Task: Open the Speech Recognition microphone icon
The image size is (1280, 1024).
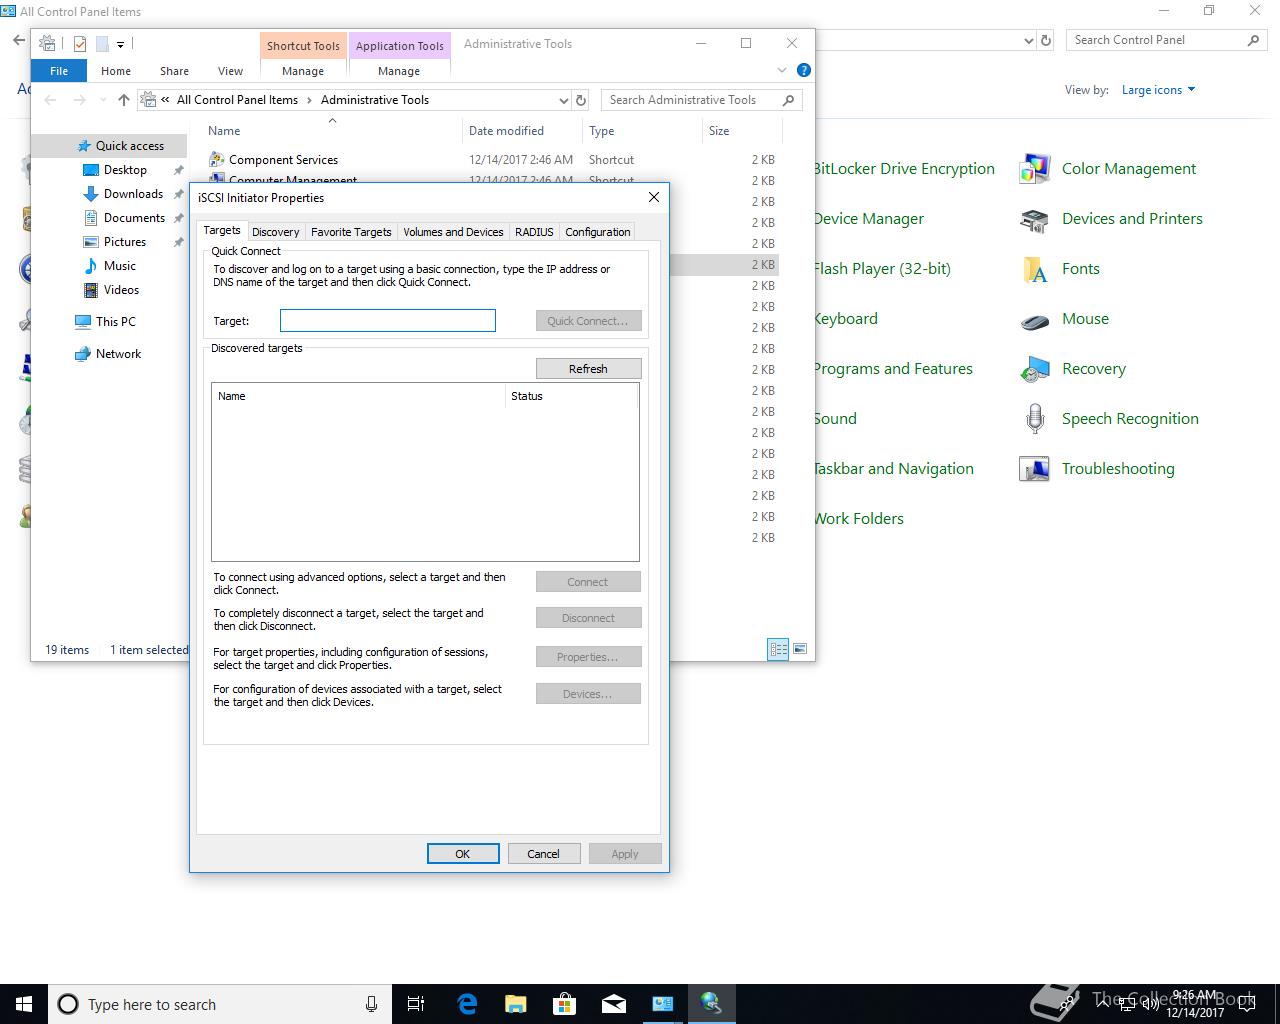Action: pyautogui.click(x=1034, y=419)
